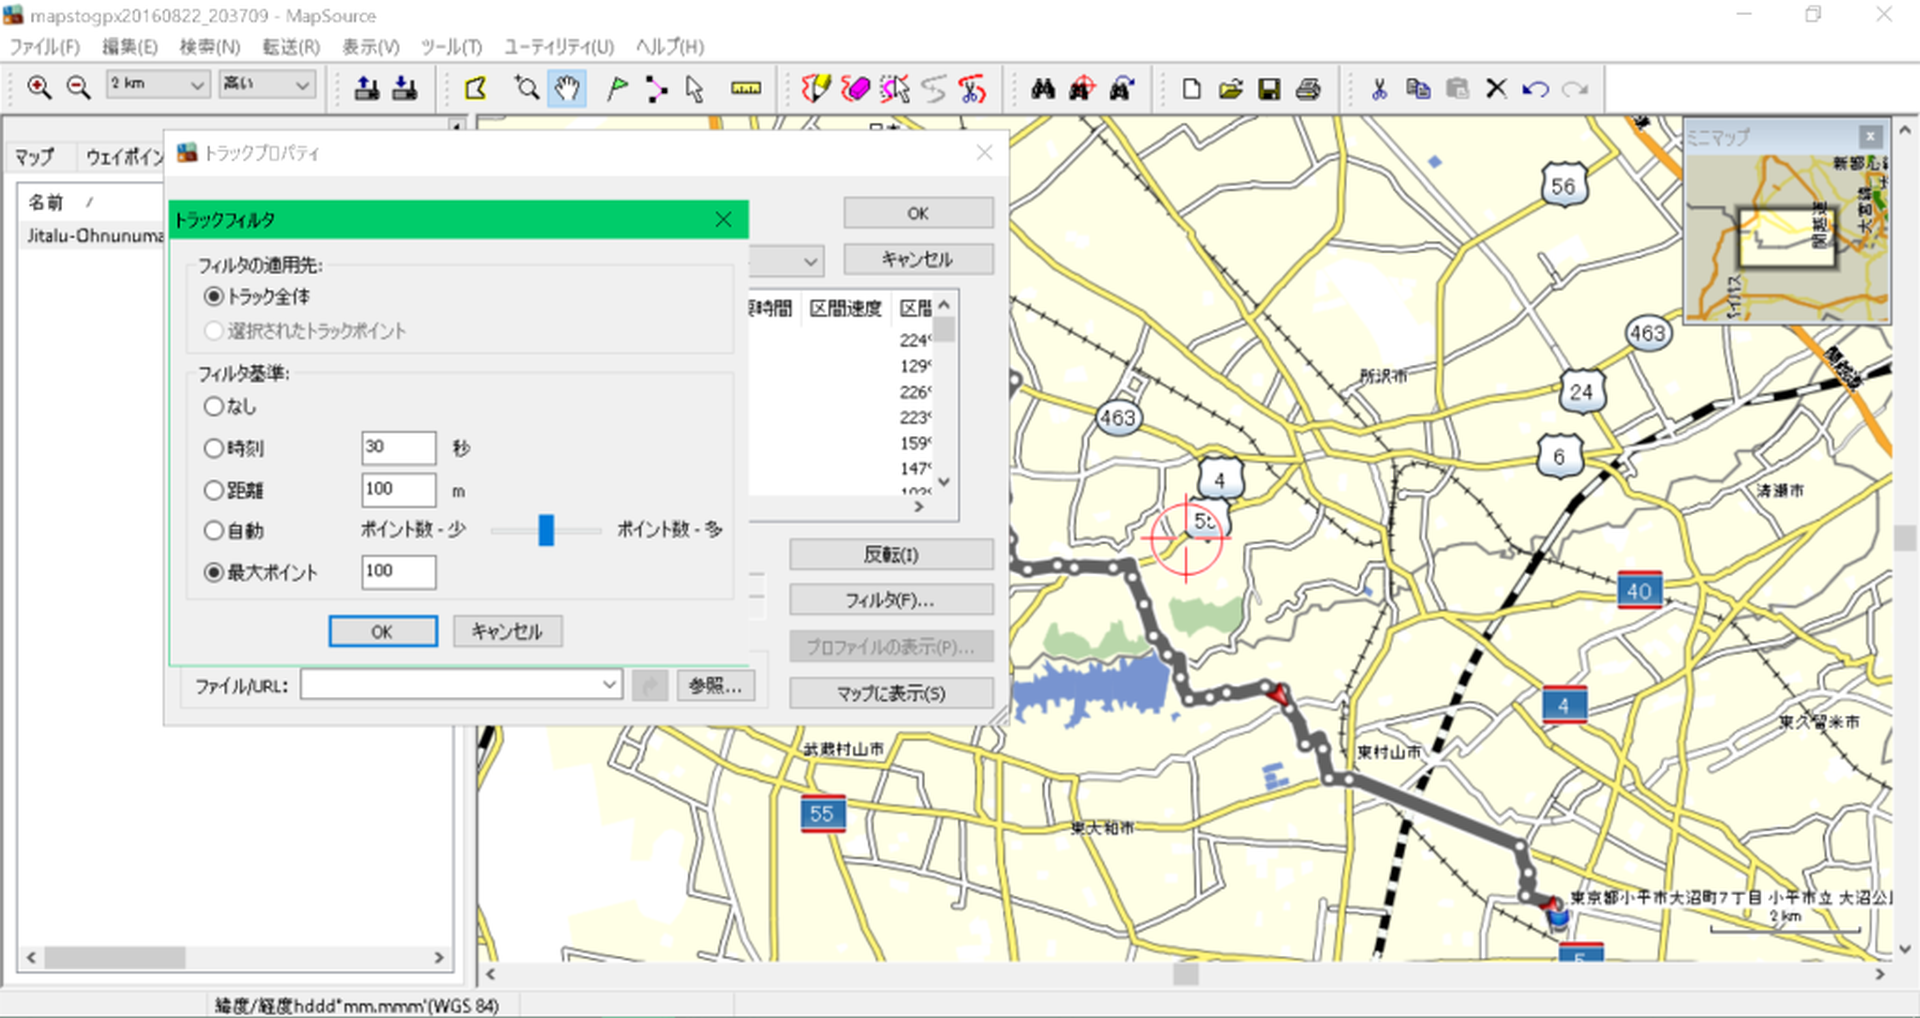Select the waypoint flag tool
This screenshot has height=1018, width=1920.
point(617,88)
